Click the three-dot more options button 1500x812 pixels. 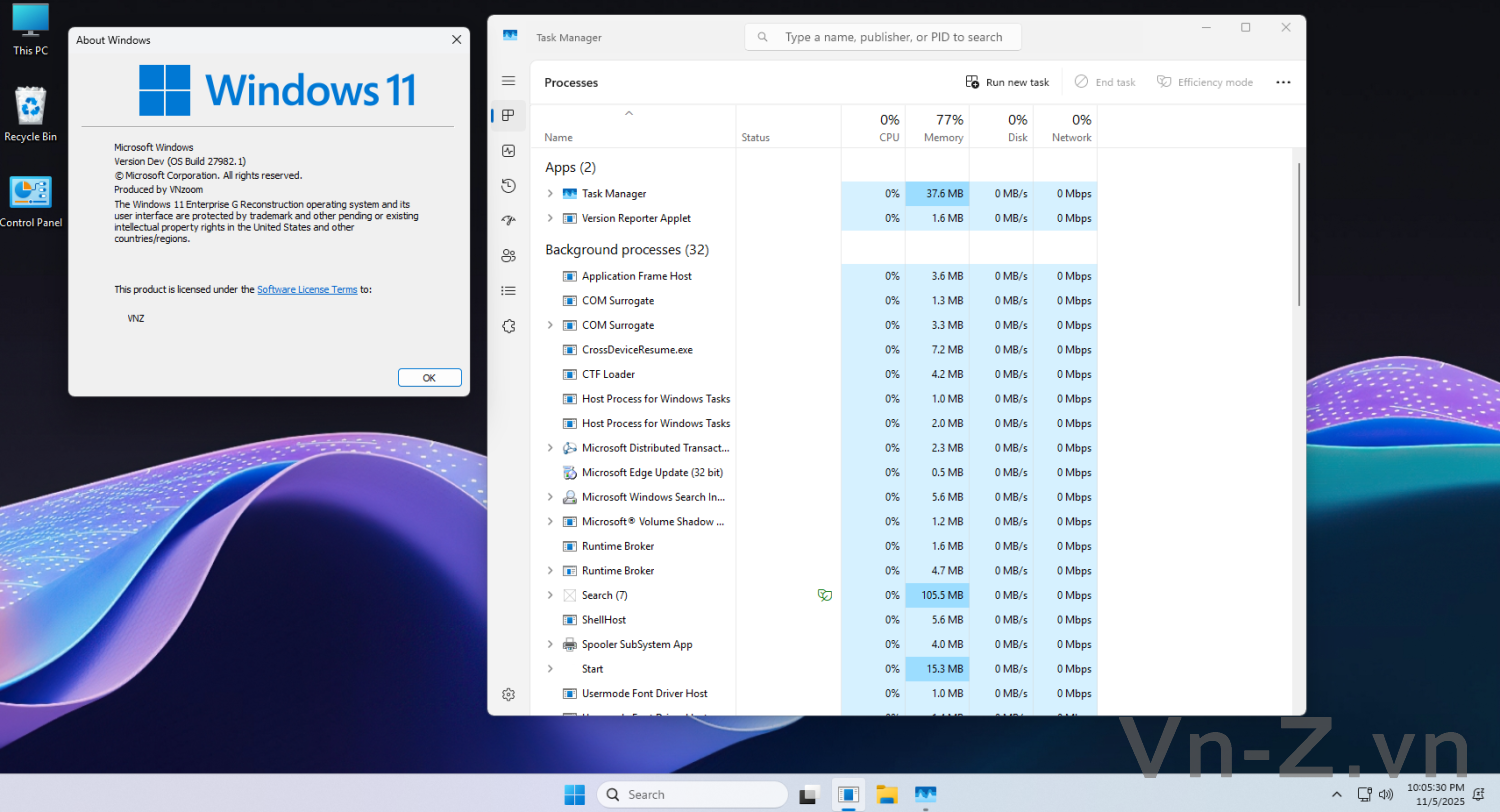coord(1283,82)
